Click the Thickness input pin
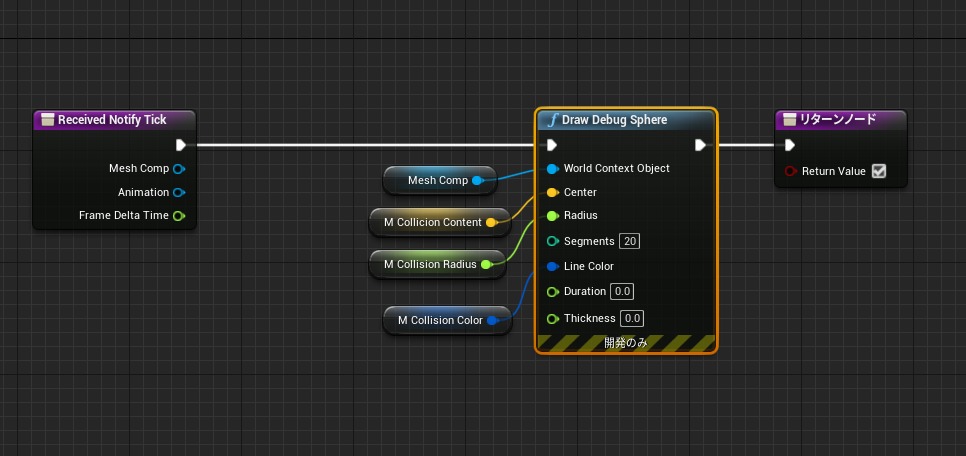The height and width of the screenshot is (456, 966). tap(553, 319)
